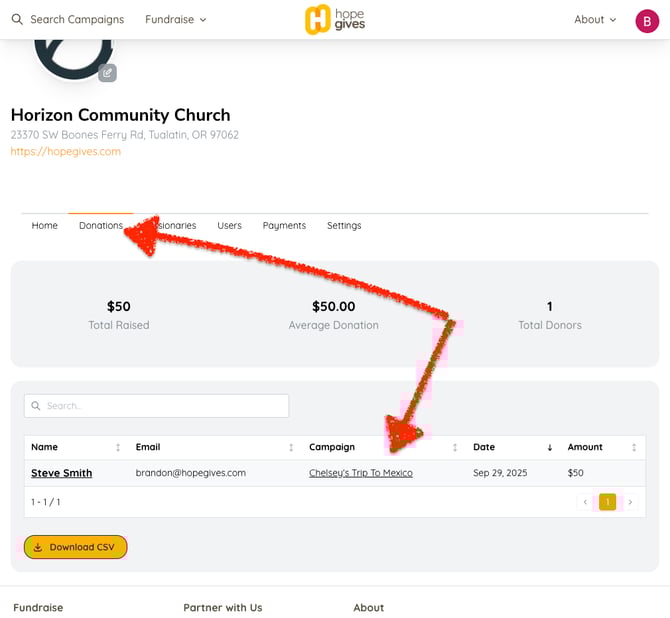Switch to the Donations tab
The width and height of the screenshot is (670, 618).
point(100,226)
